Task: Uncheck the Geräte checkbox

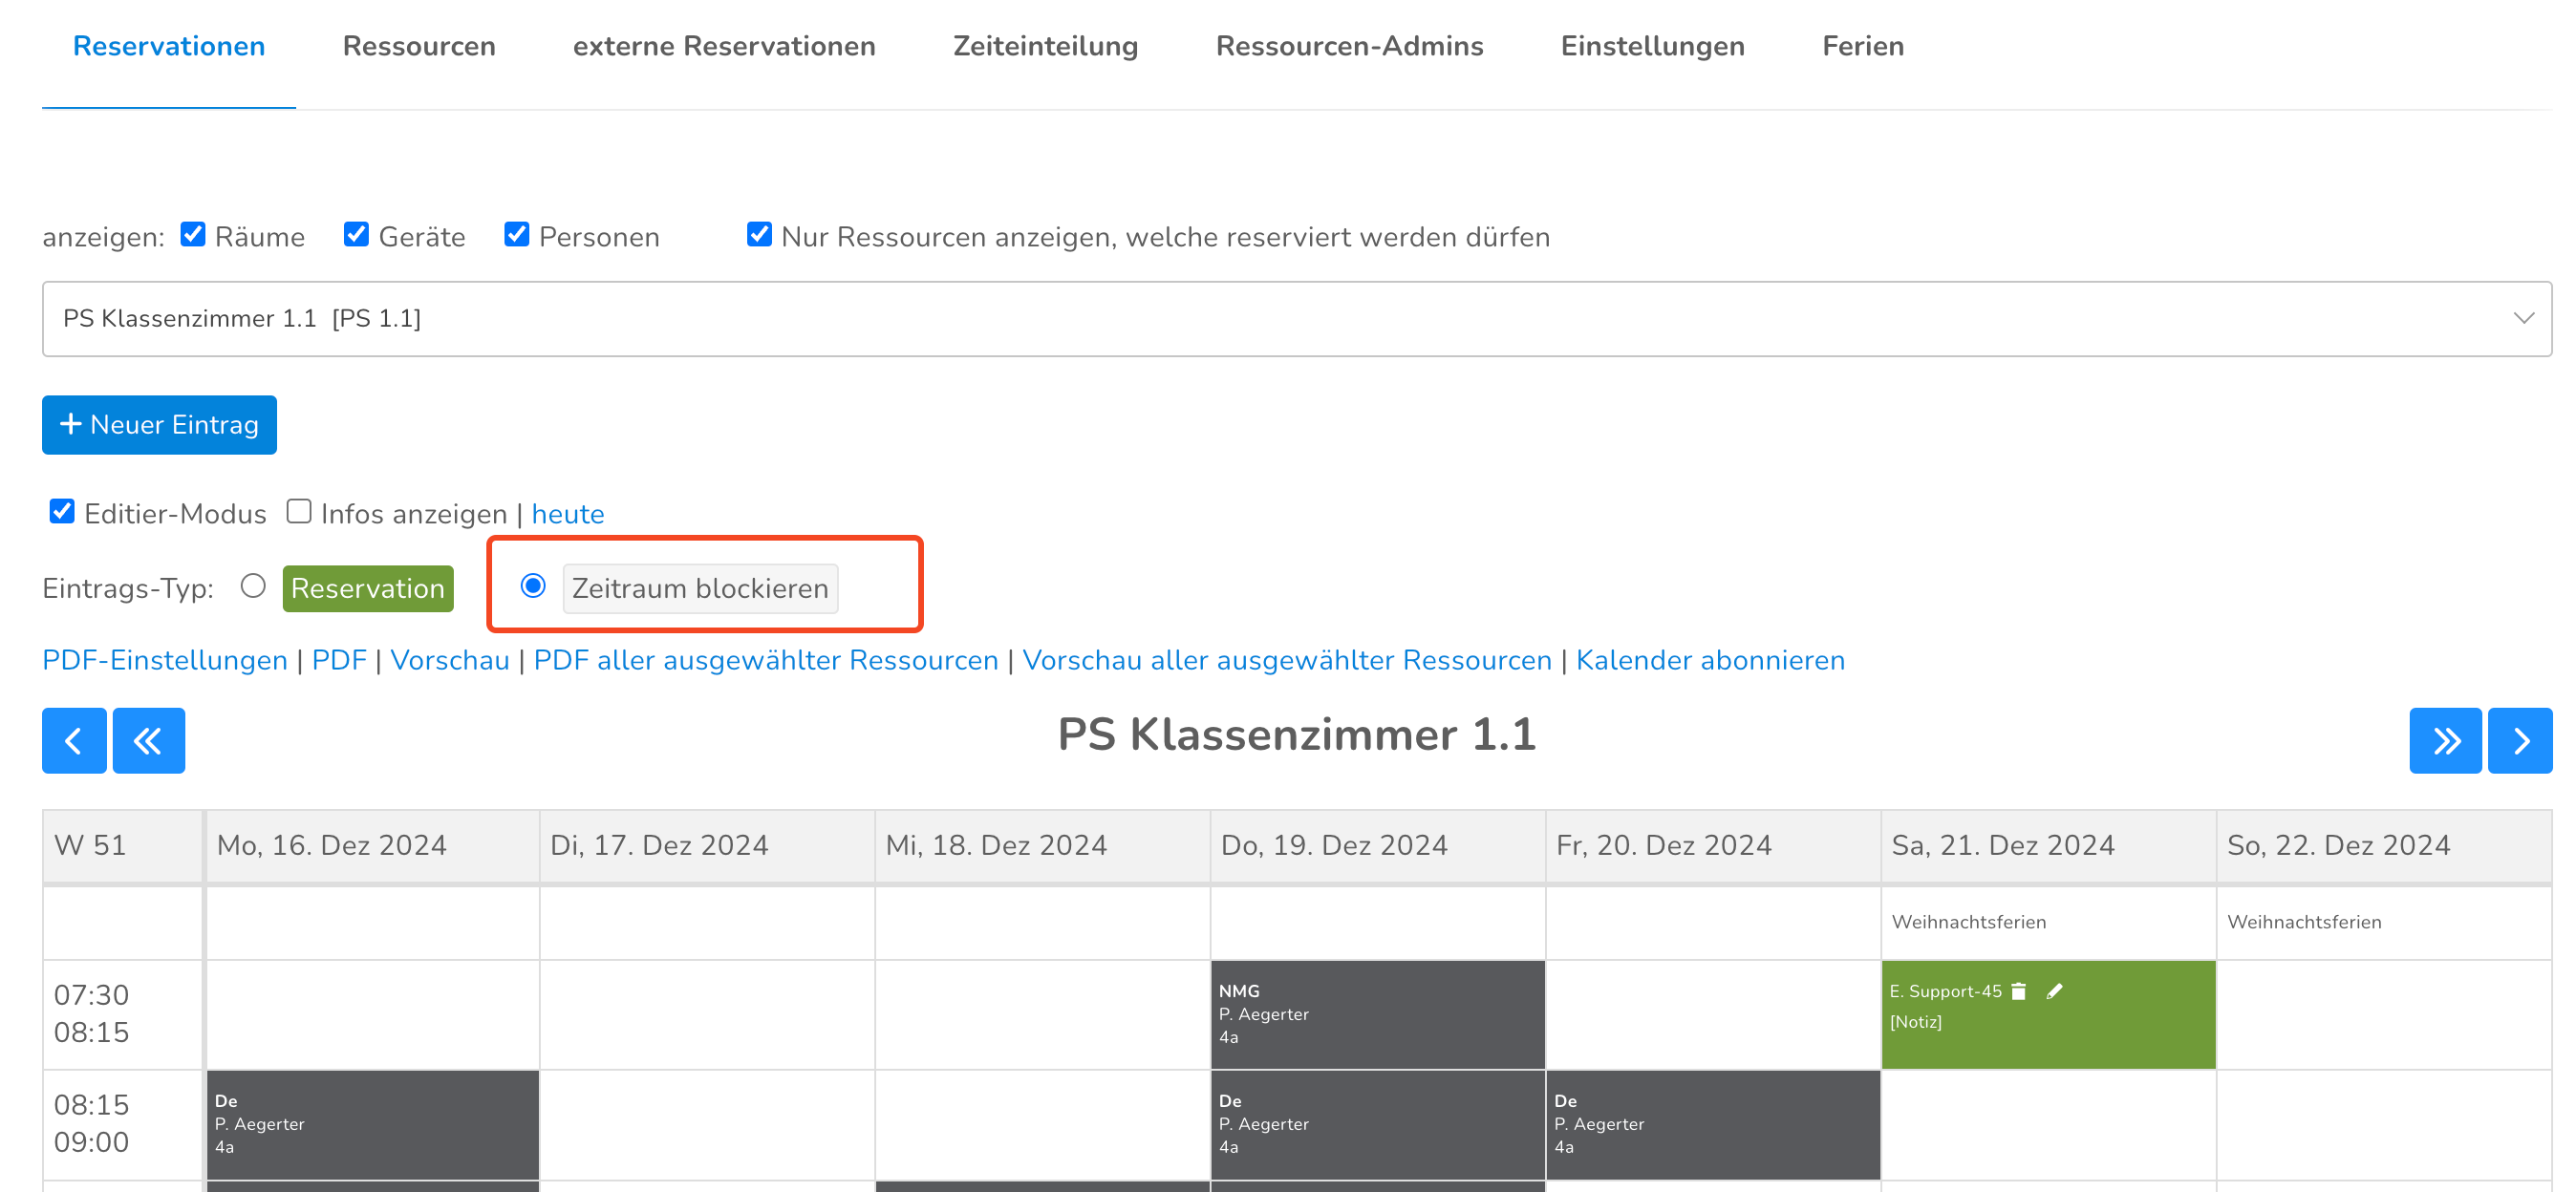Action: pos(356,235)
